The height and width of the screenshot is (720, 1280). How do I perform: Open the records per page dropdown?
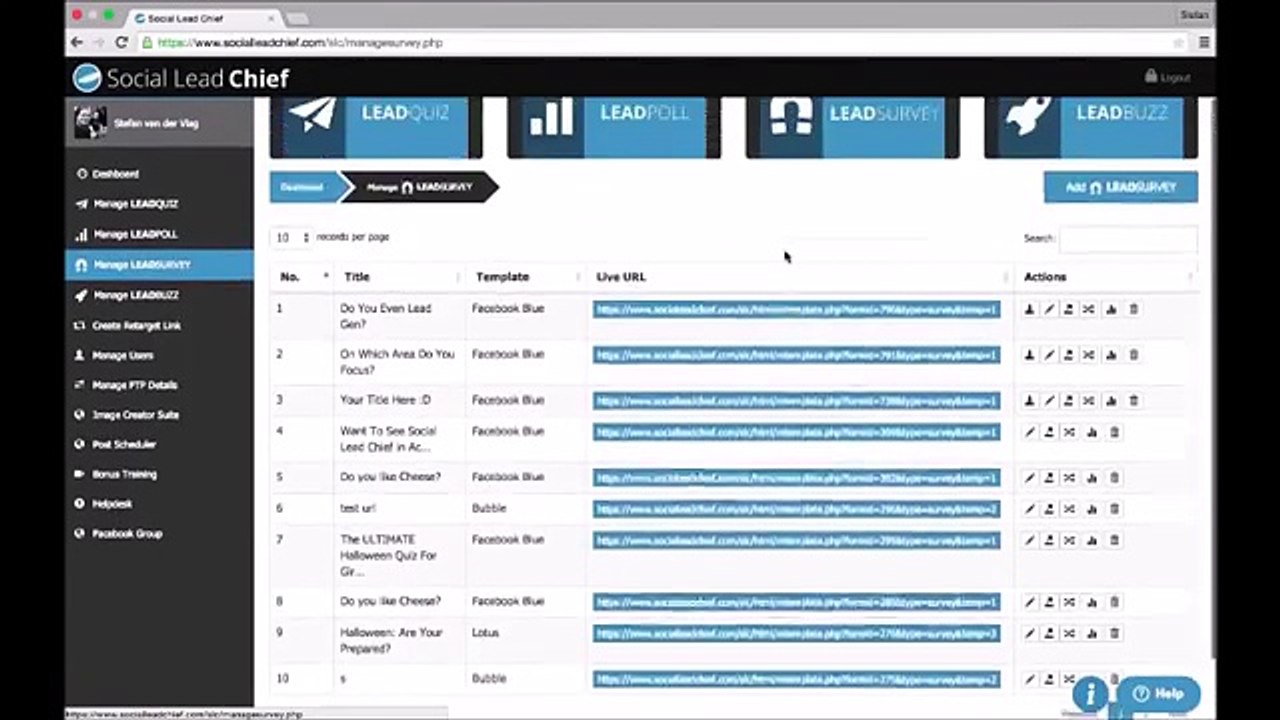(x=292, y=238)
